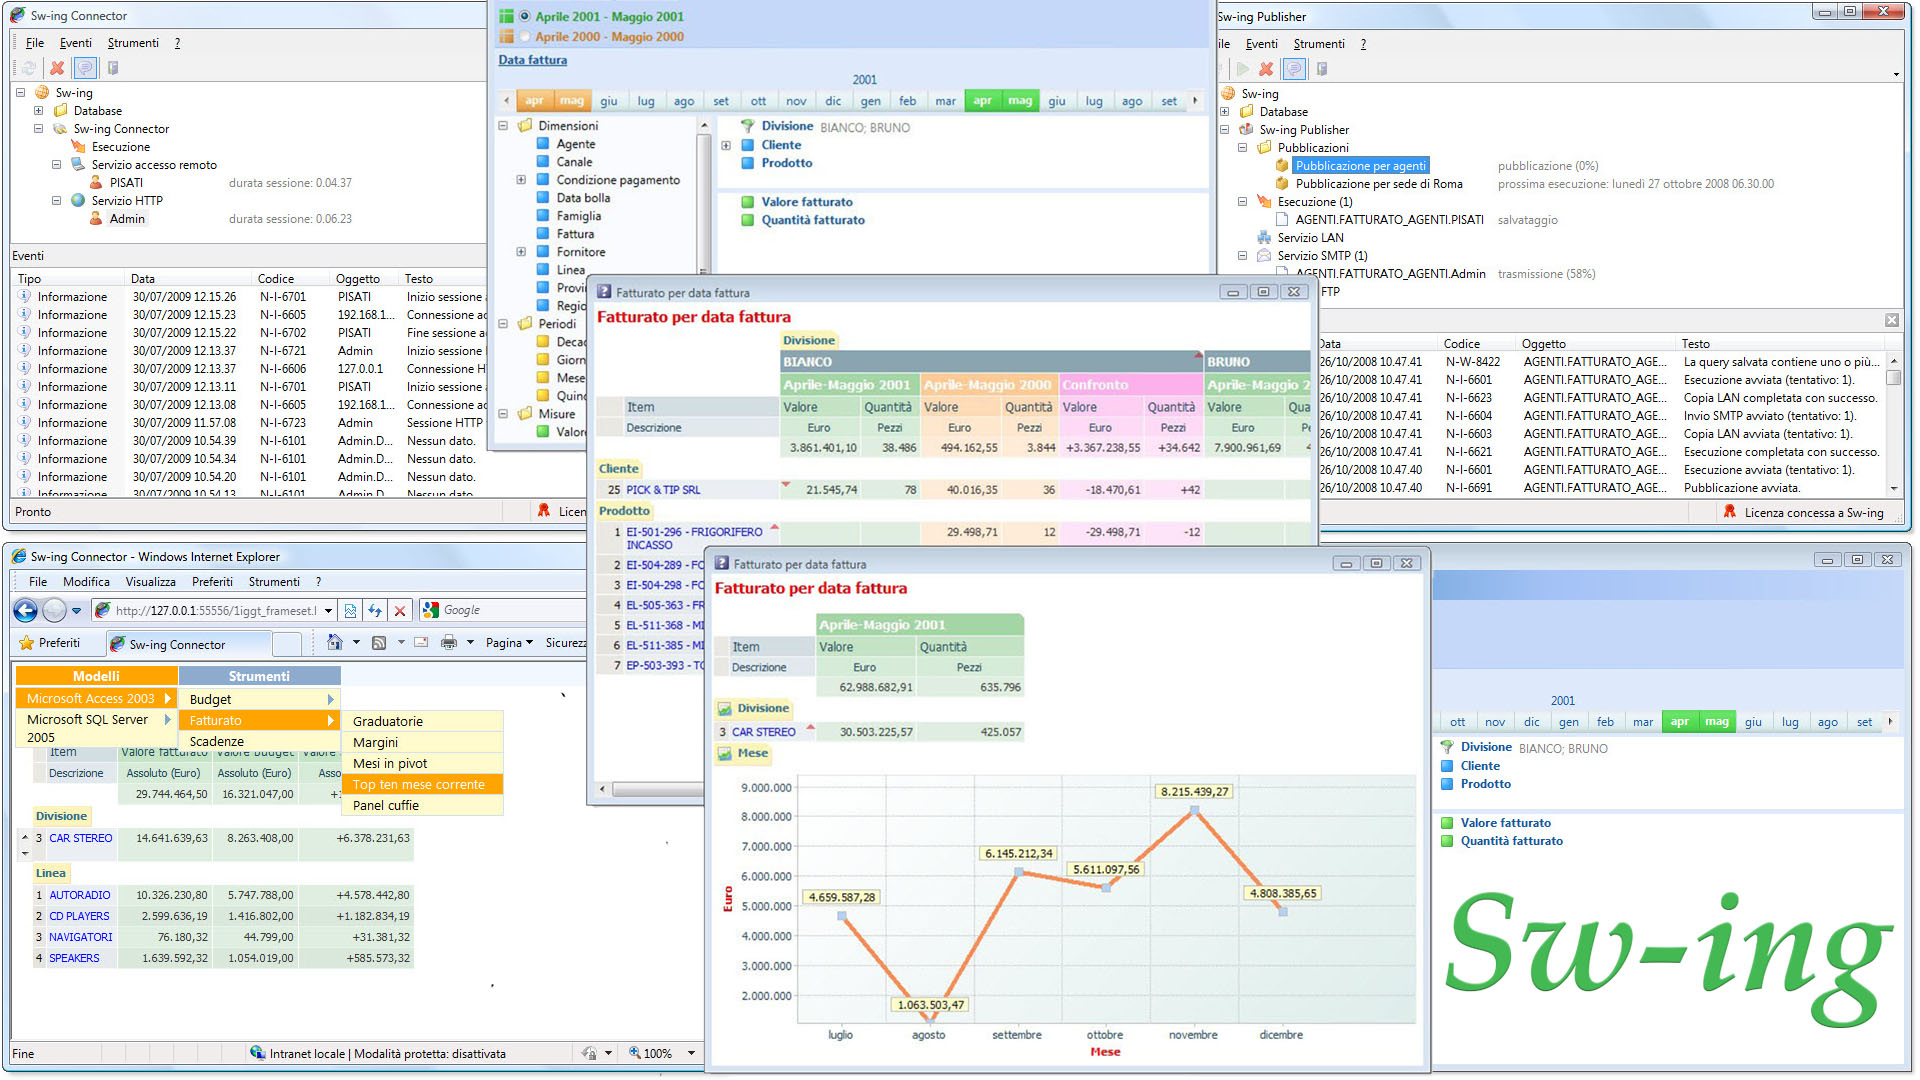
Task: Toggle 'nov' month in bottom-right Sw-ing panel
Action: tap(1495, 722)
